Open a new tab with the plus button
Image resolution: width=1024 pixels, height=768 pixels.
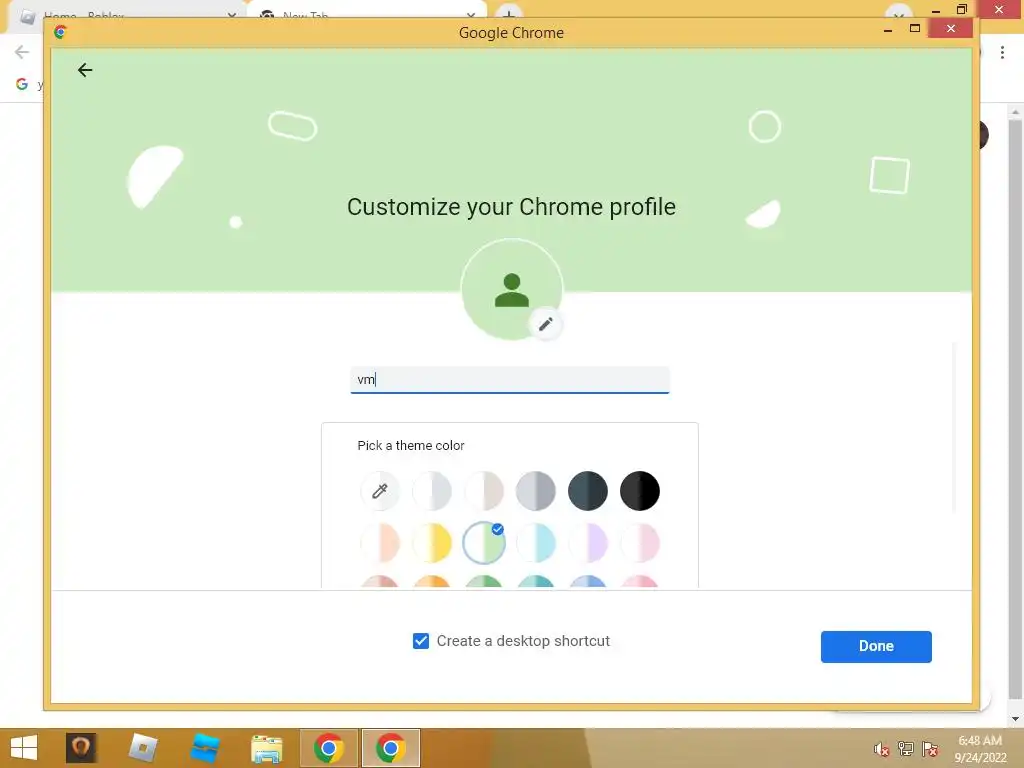pos(509,13)
